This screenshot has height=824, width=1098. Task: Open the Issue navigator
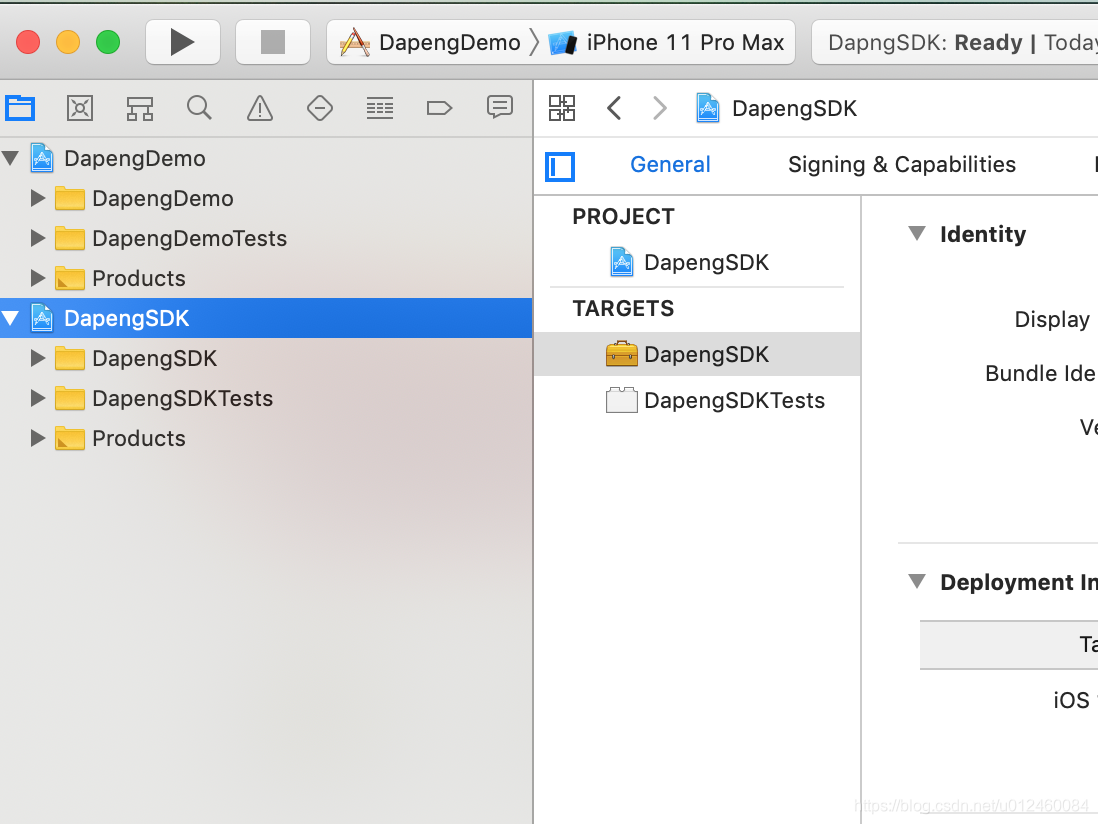pos(260,109)
